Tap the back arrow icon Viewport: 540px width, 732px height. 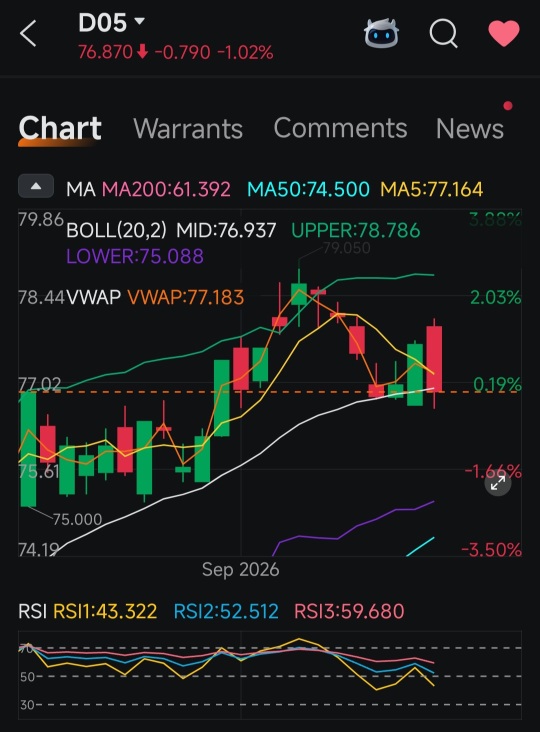(28, 34)
